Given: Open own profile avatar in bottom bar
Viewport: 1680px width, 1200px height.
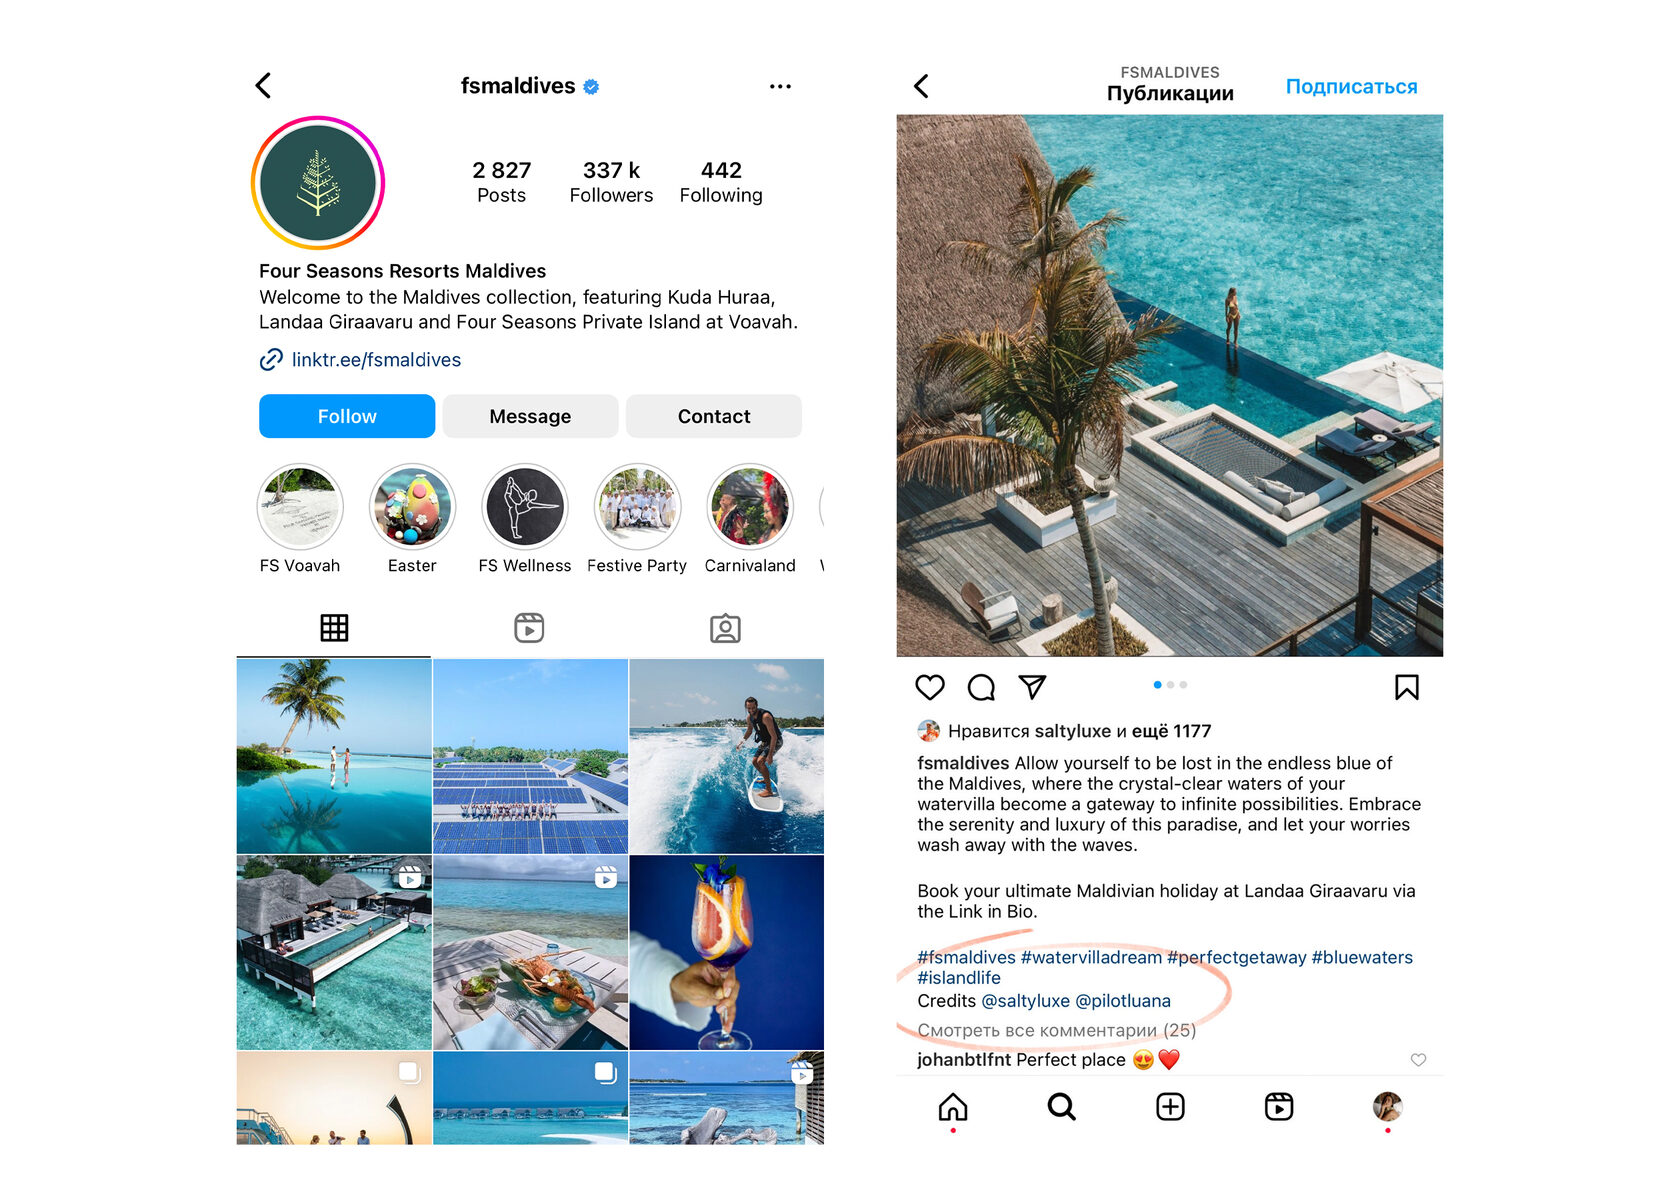Looking at the screenshot, I should [x=1387, y=1106].
